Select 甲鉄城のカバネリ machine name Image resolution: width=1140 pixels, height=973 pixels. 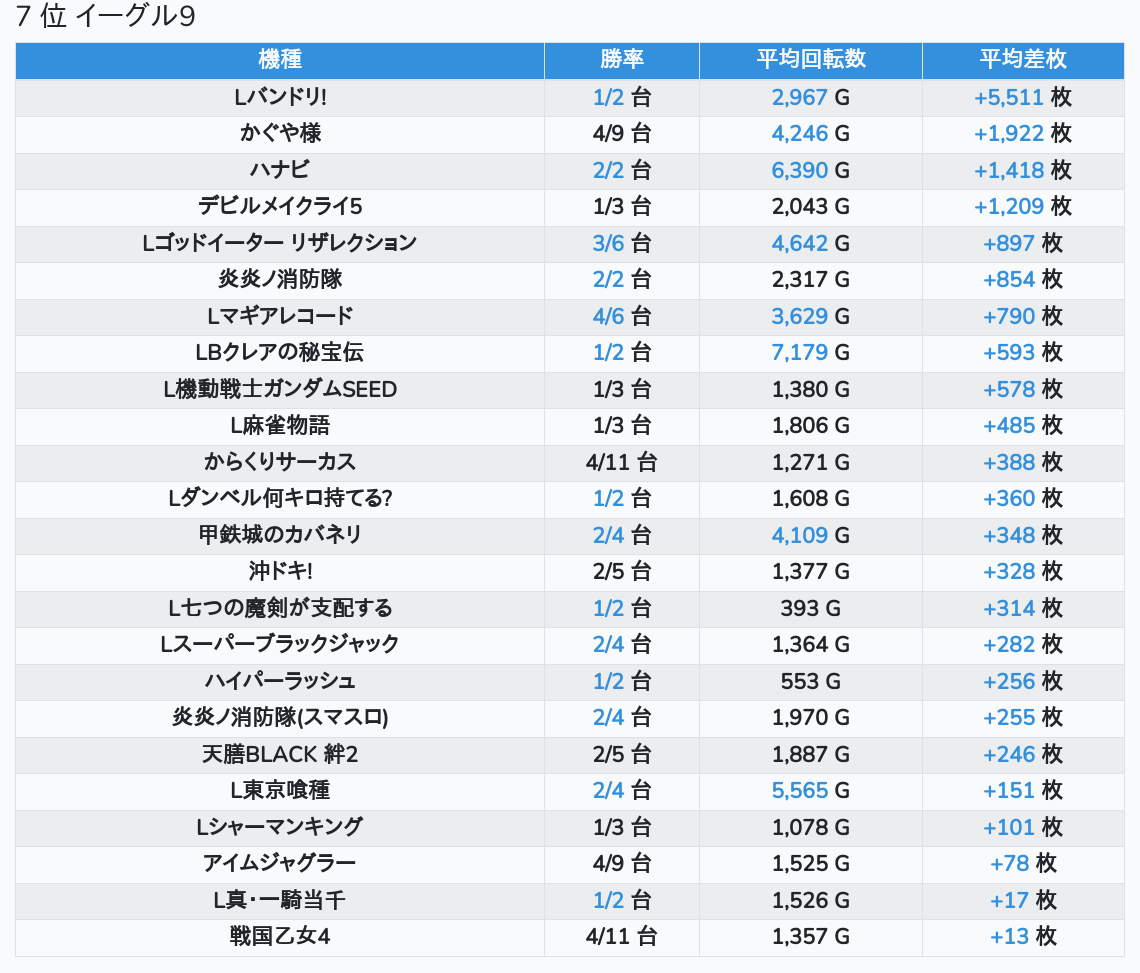click(280, 535)
